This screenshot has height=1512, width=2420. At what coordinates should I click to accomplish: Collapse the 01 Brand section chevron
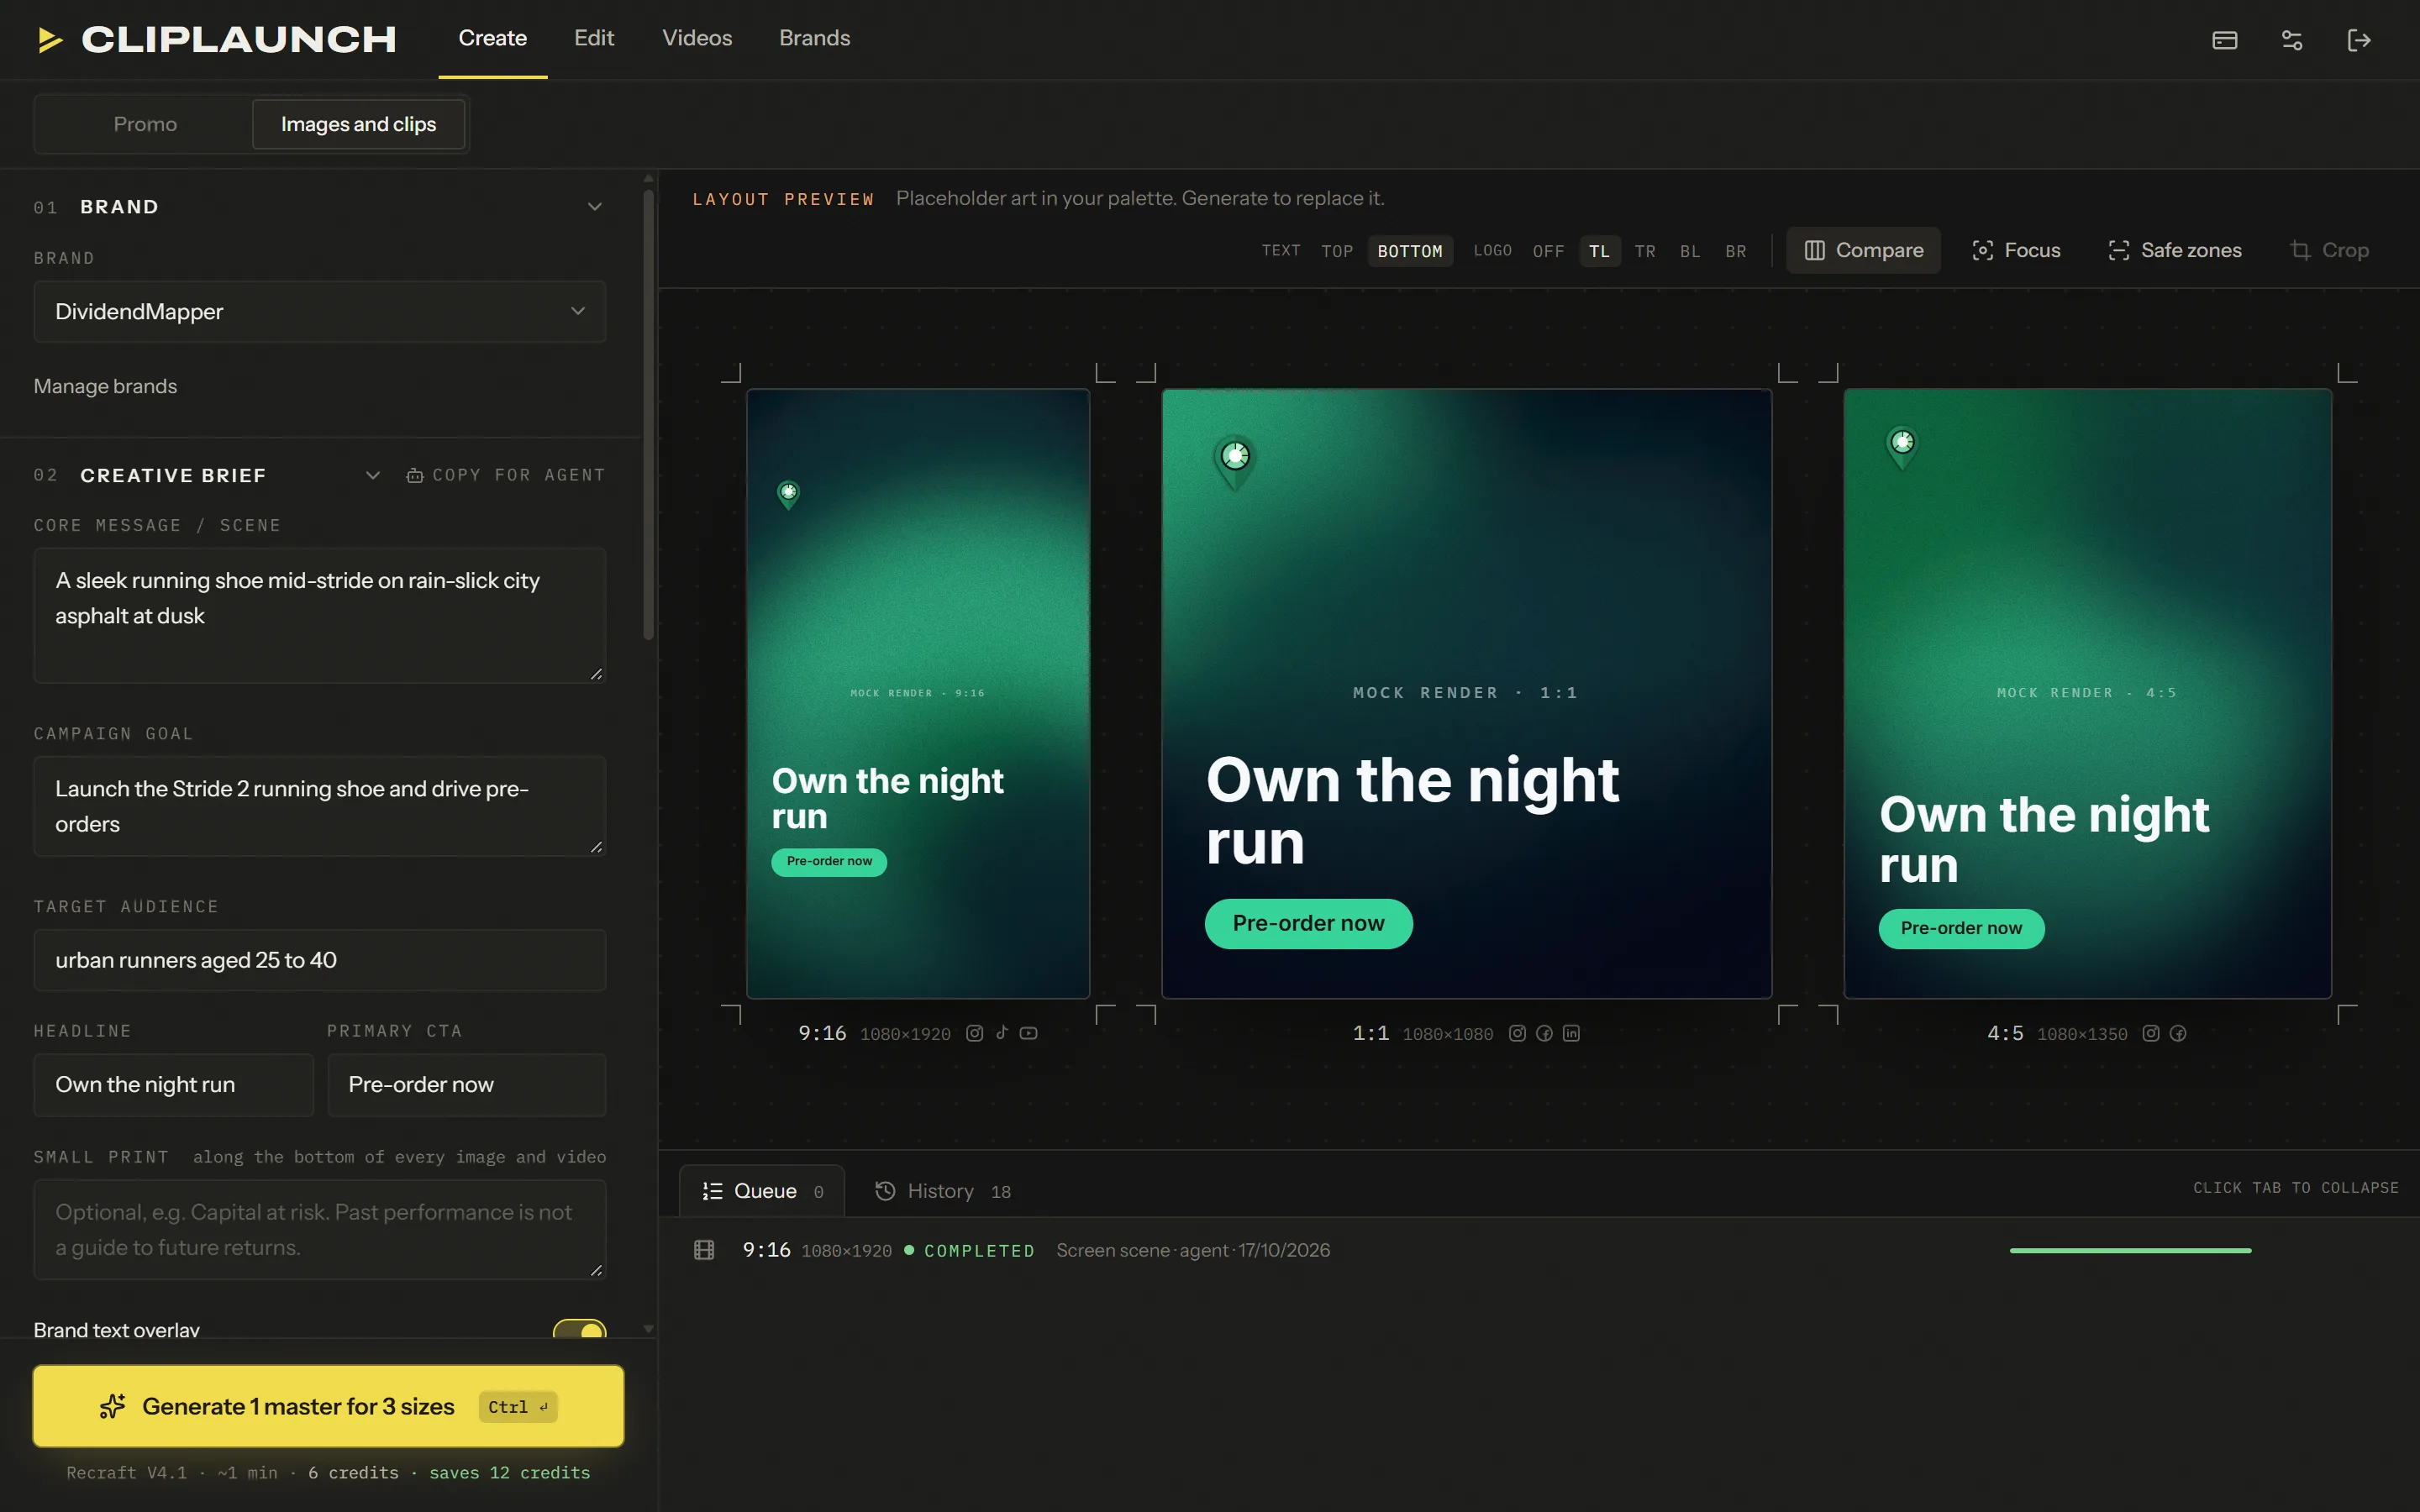(x=594, y=207)
